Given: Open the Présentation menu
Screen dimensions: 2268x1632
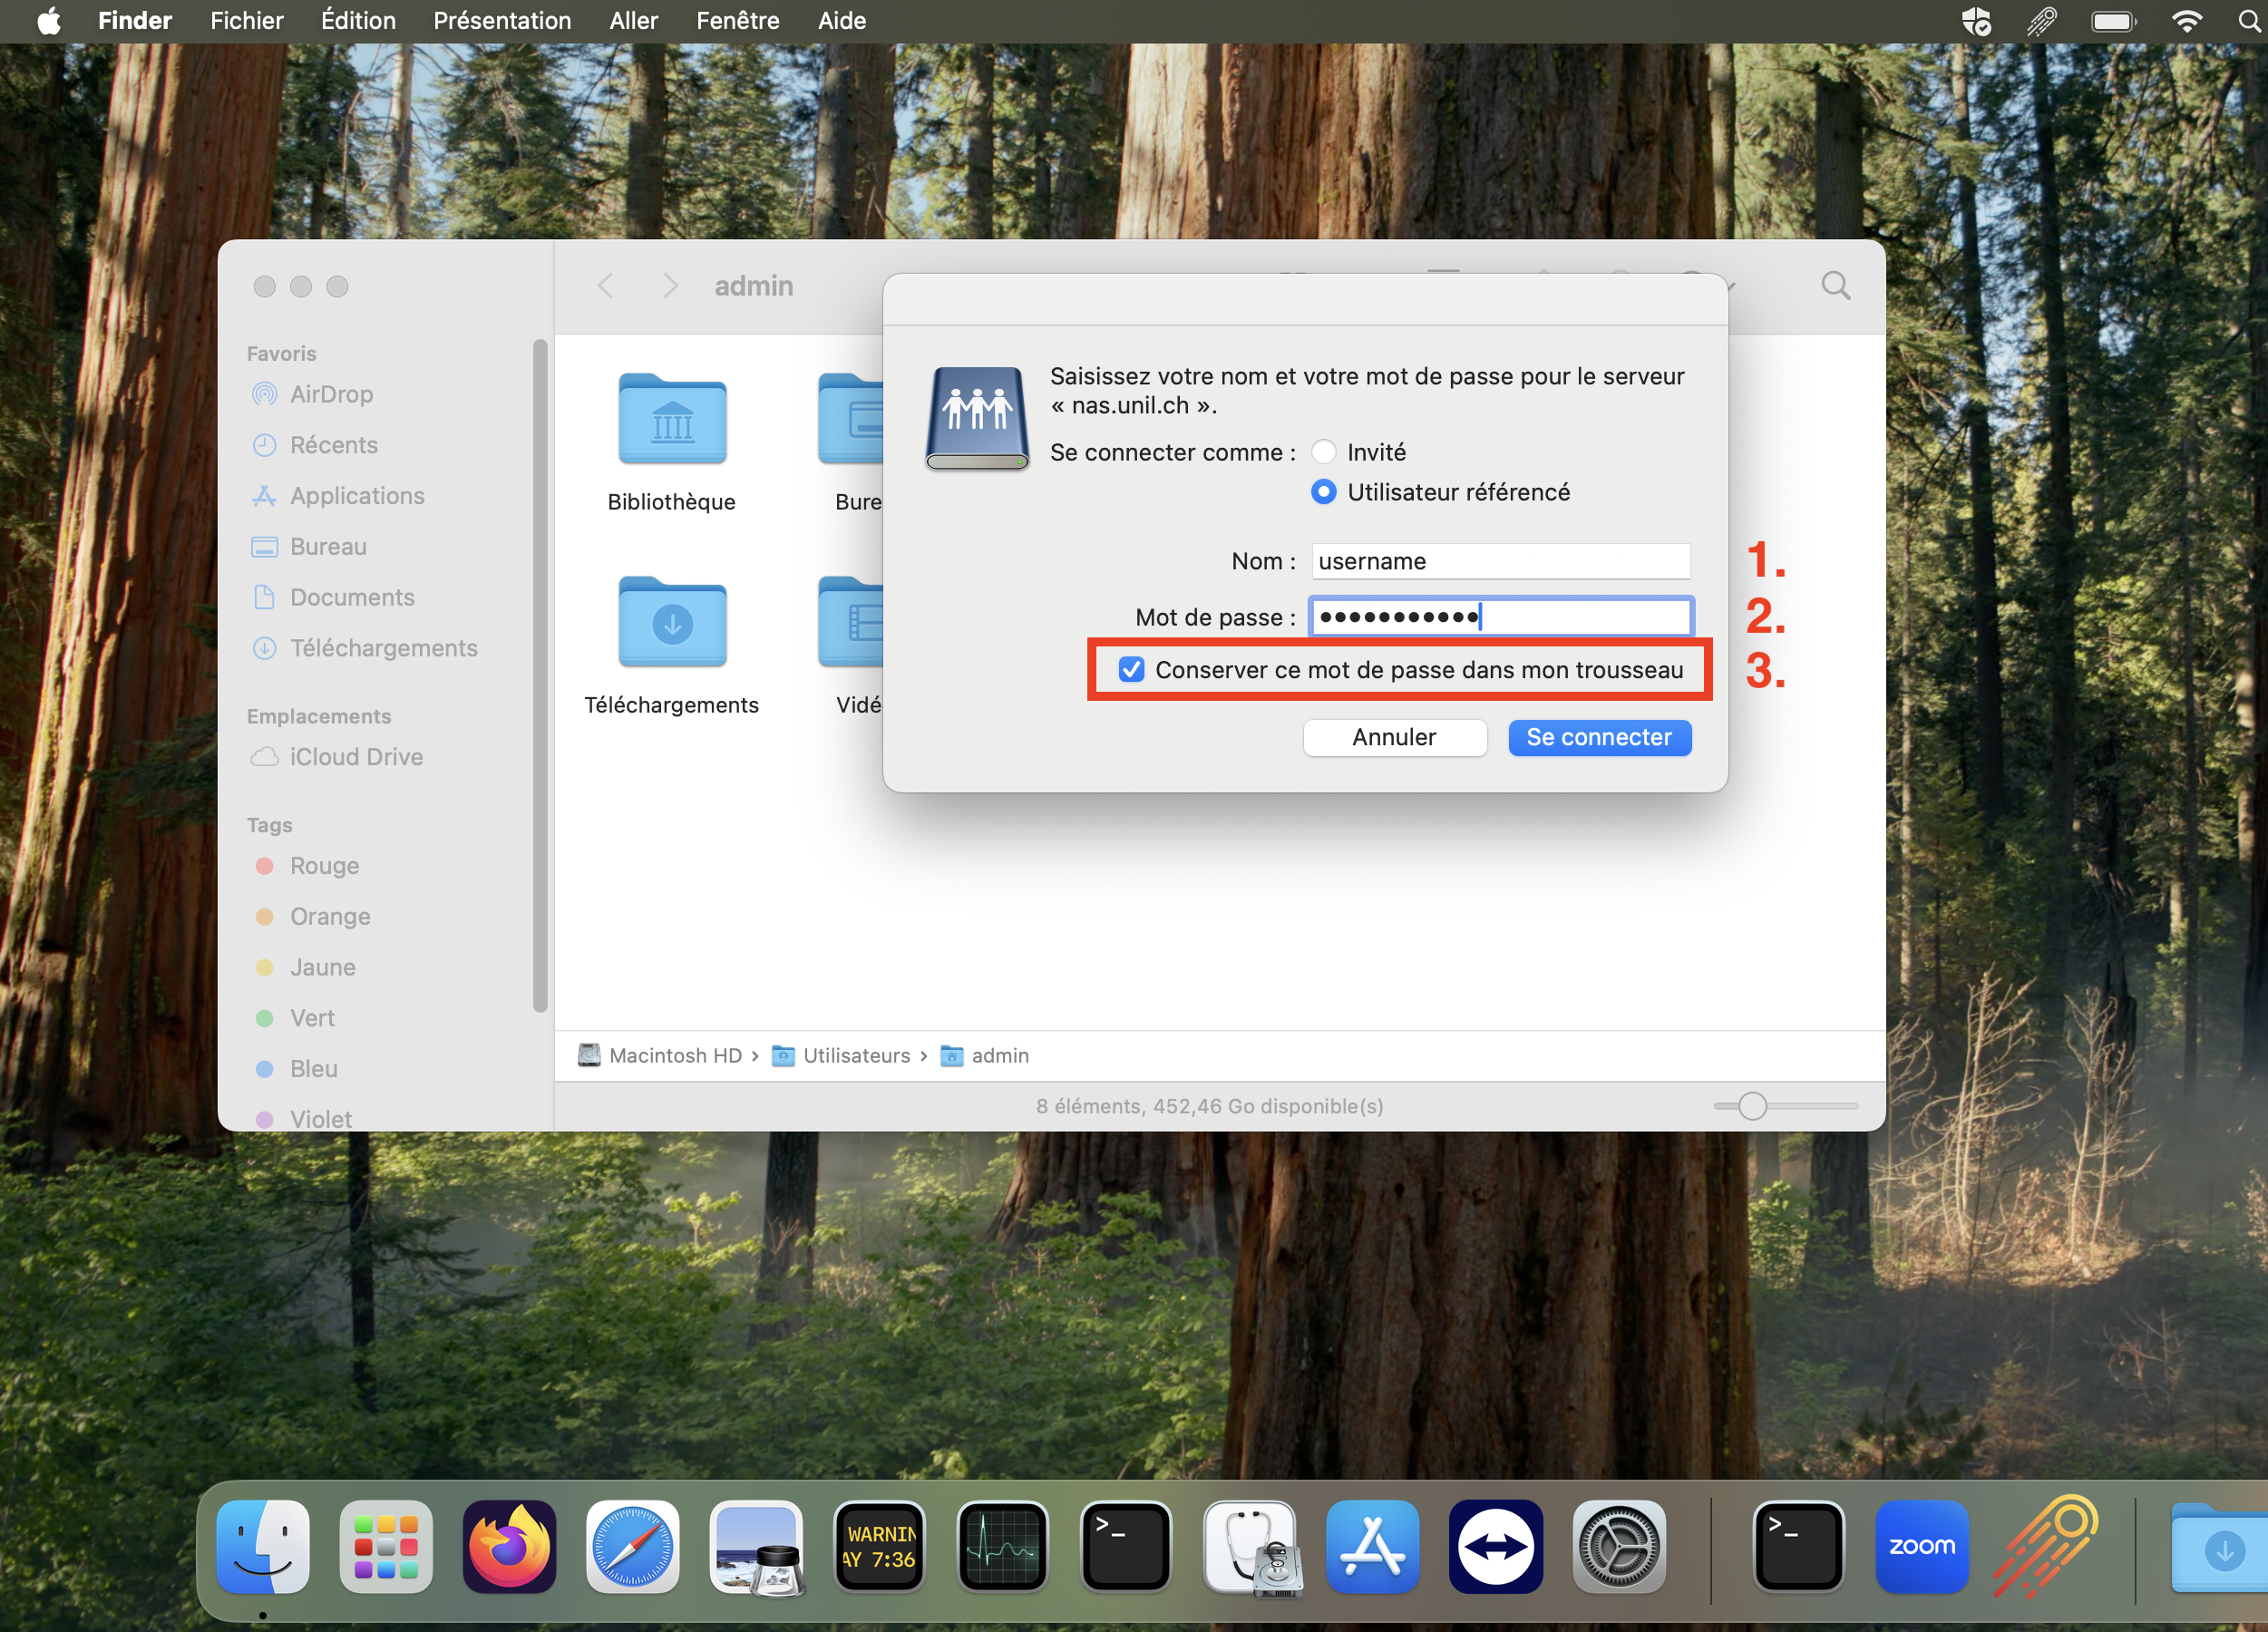Looking at the screenshot, I should pyautogui.click(x=502, y=21).
